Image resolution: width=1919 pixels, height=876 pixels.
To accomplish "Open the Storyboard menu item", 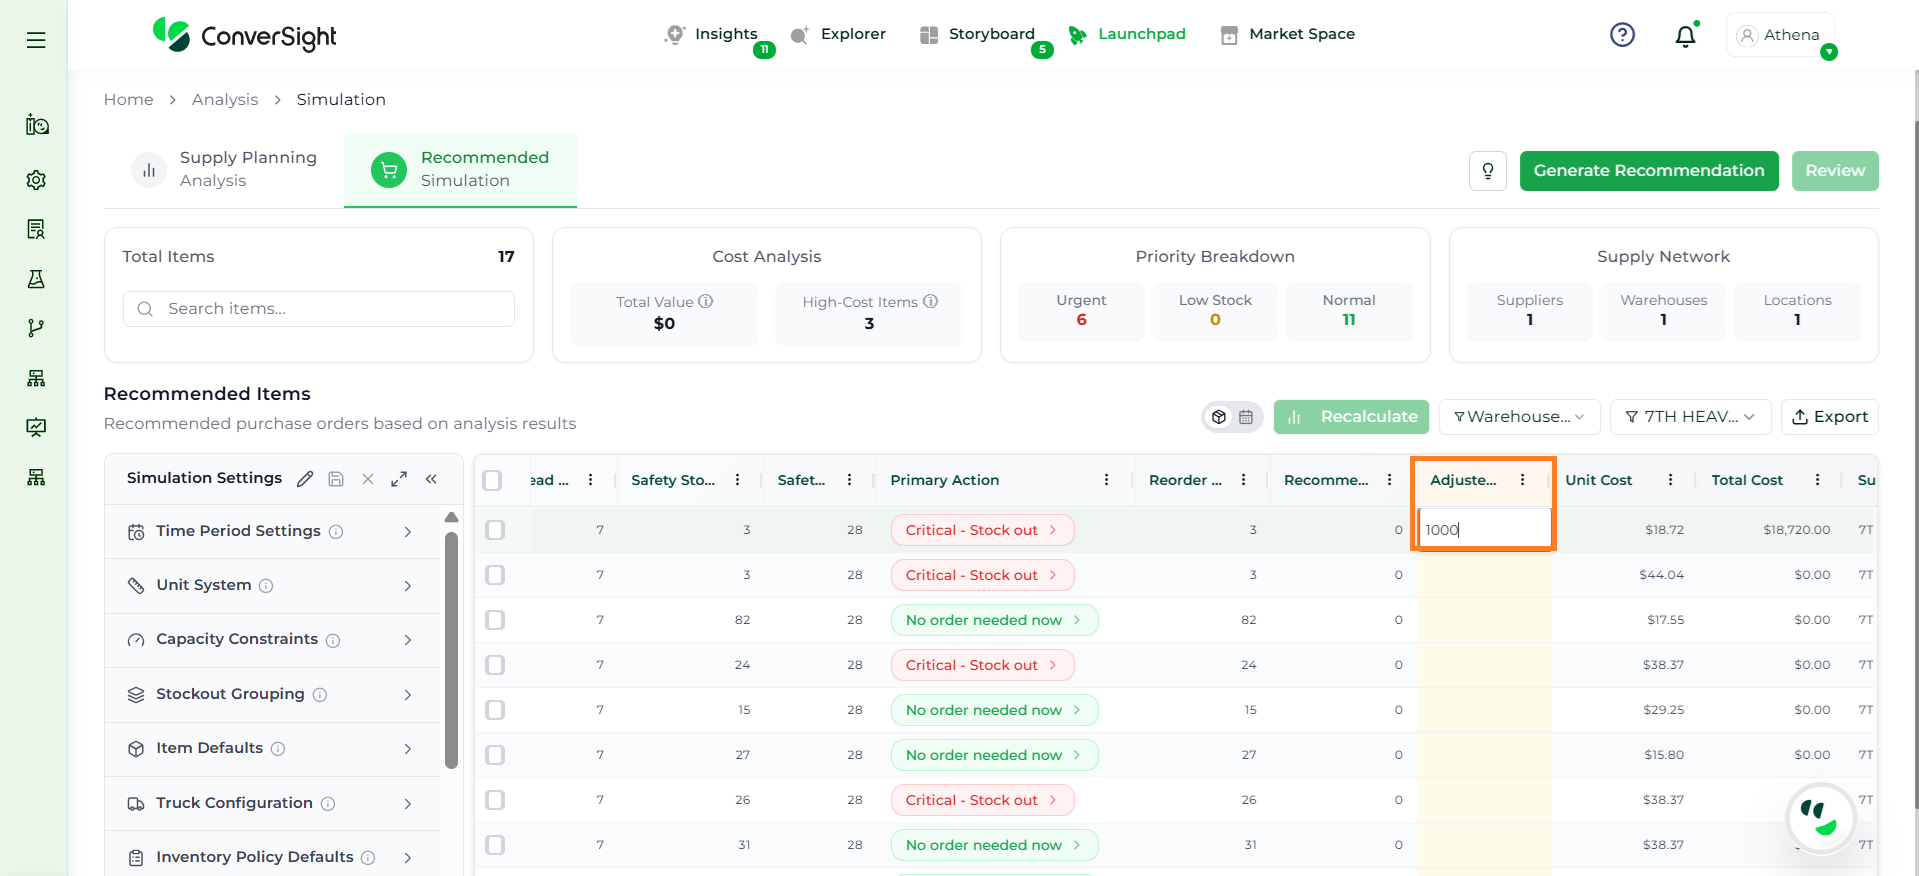I will [978, 34].
